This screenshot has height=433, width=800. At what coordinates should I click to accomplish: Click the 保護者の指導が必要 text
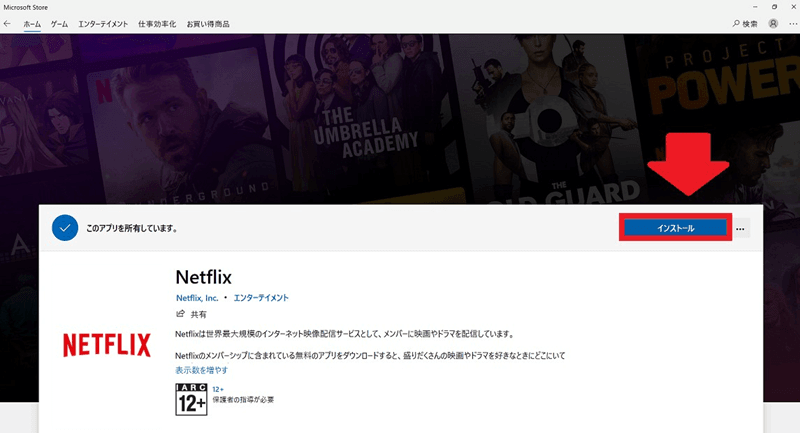(243, 400)
